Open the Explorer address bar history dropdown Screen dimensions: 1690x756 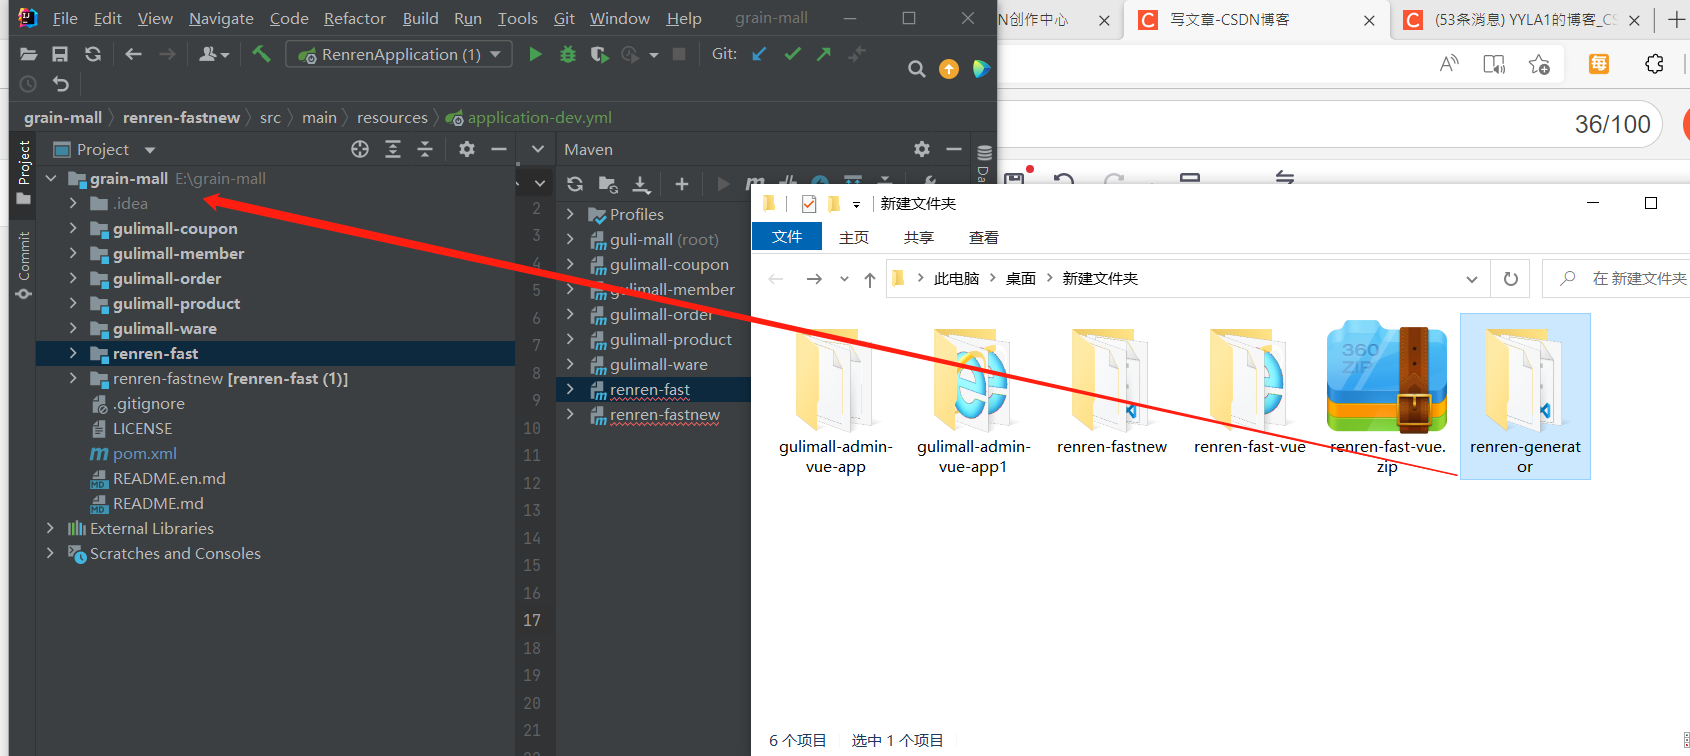click(1472, 279)
